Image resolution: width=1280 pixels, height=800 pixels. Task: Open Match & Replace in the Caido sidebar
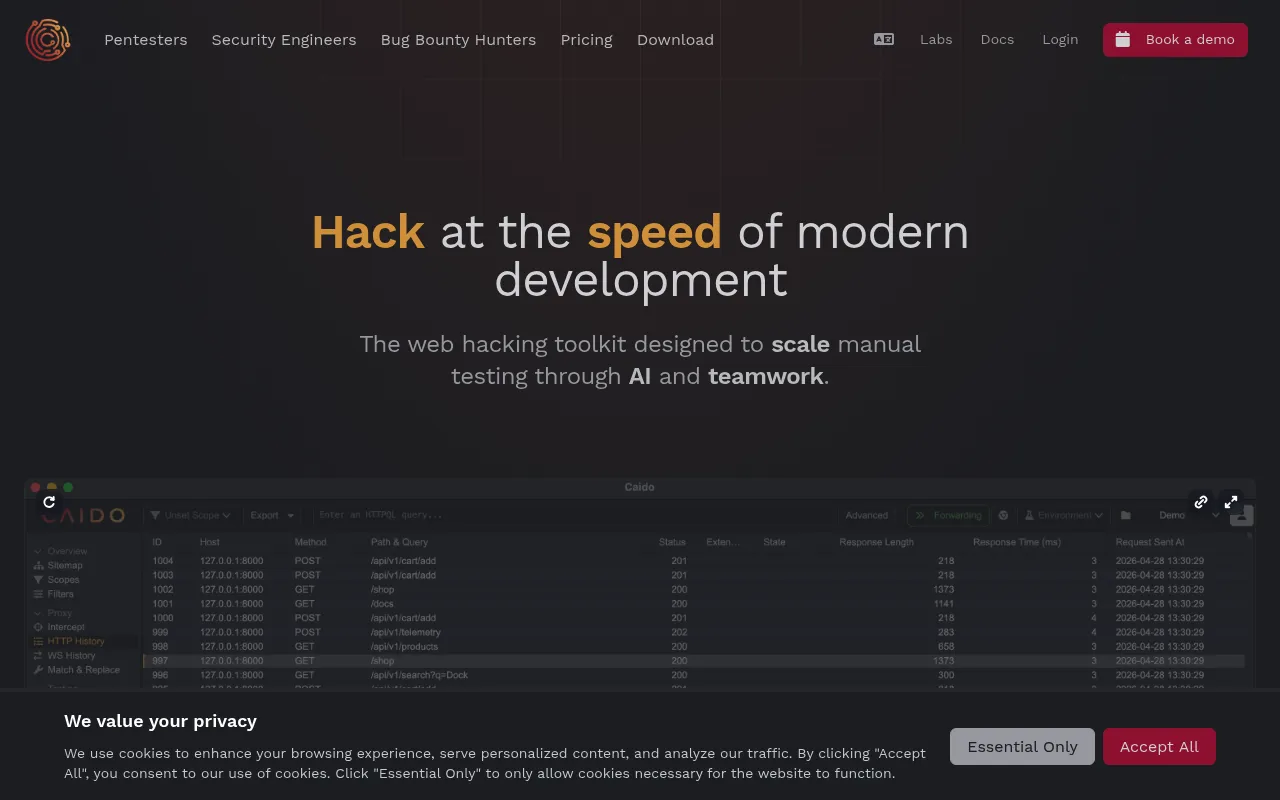(76, 670)
